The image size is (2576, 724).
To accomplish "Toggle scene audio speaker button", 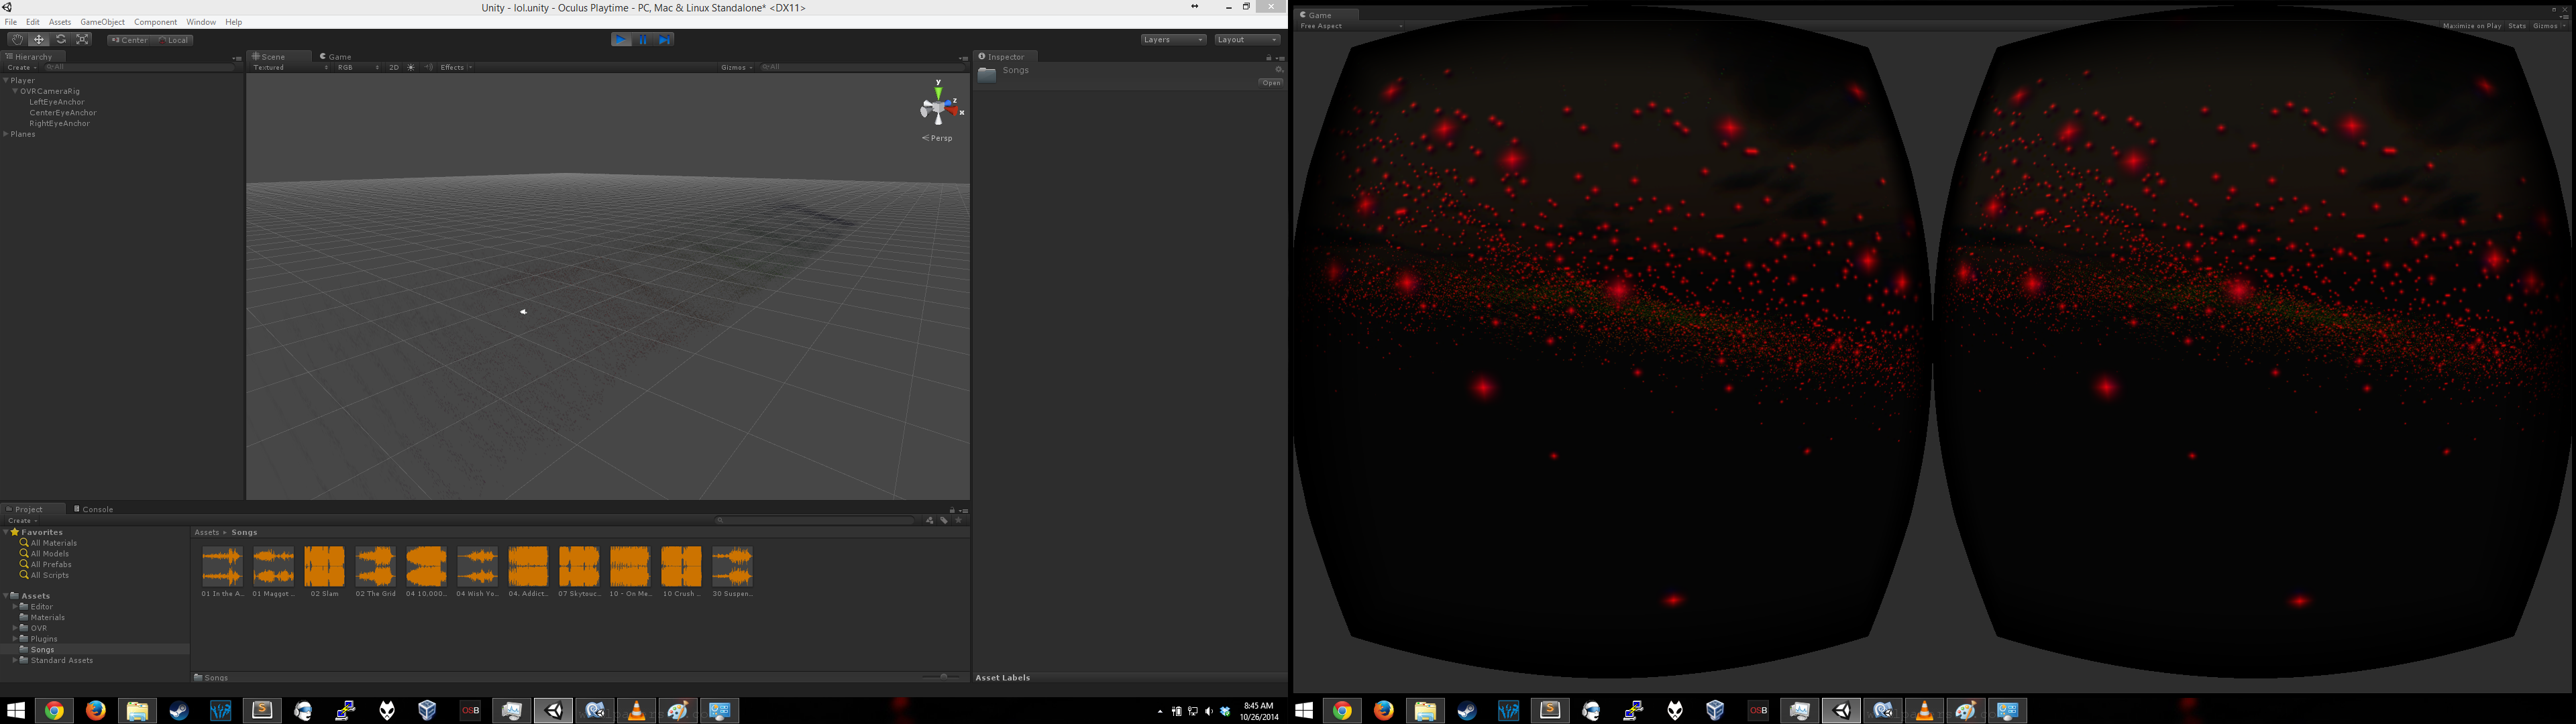I will click(429, 68).
